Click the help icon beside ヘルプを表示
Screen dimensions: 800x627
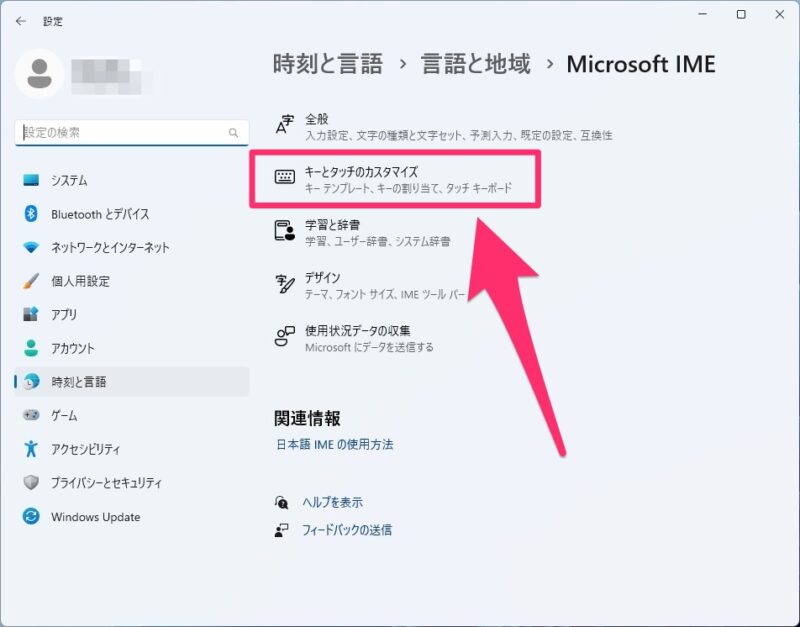(x=281, y=503)
